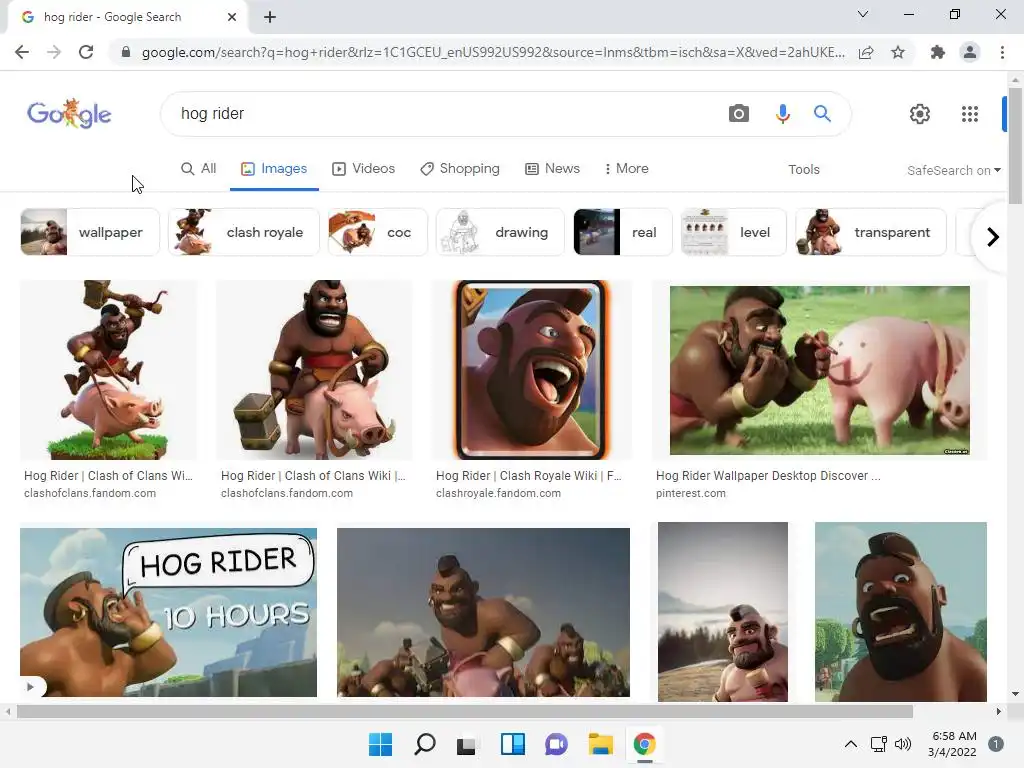Switch to the All results tab
The height and width of the screenshot is (768, 1024).
tap(199, 168)
